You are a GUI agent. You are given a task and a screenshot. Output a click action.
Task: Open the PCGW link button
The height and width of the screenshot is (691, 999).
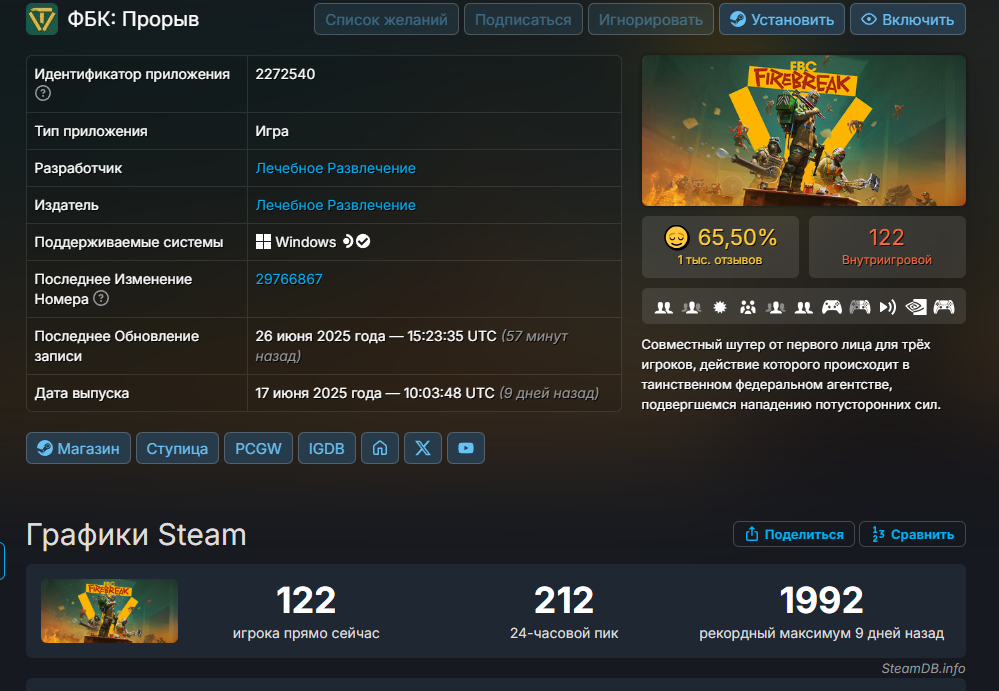click(x=258, y=448)
